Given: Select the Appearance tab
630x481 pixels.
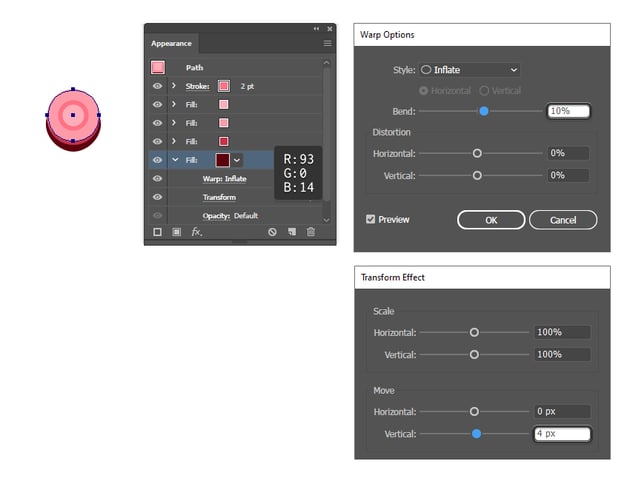Looking at the screenshot, I should [172, 43].
